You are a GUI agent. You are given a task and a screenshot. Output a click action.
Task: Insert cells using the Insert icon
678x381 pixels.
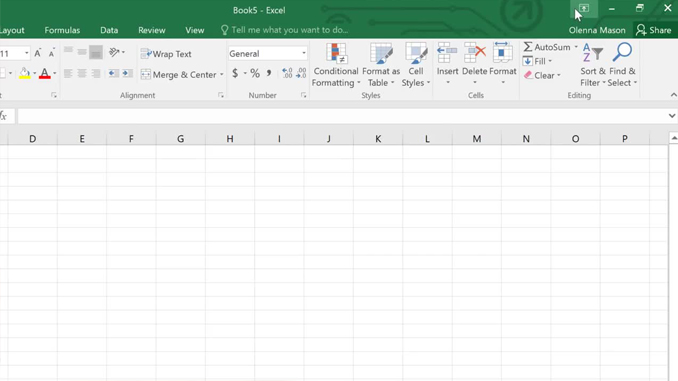(447, 54)
